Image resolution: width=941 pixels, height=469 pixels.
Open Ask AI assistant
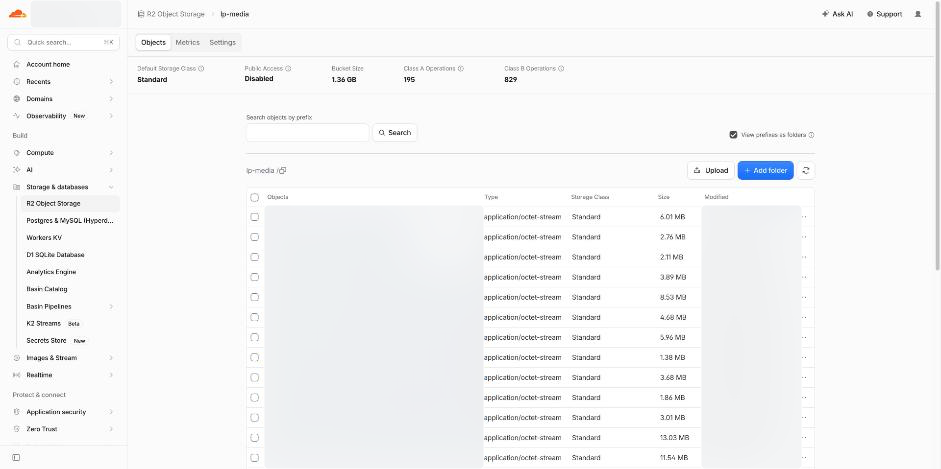click(838, 14)
